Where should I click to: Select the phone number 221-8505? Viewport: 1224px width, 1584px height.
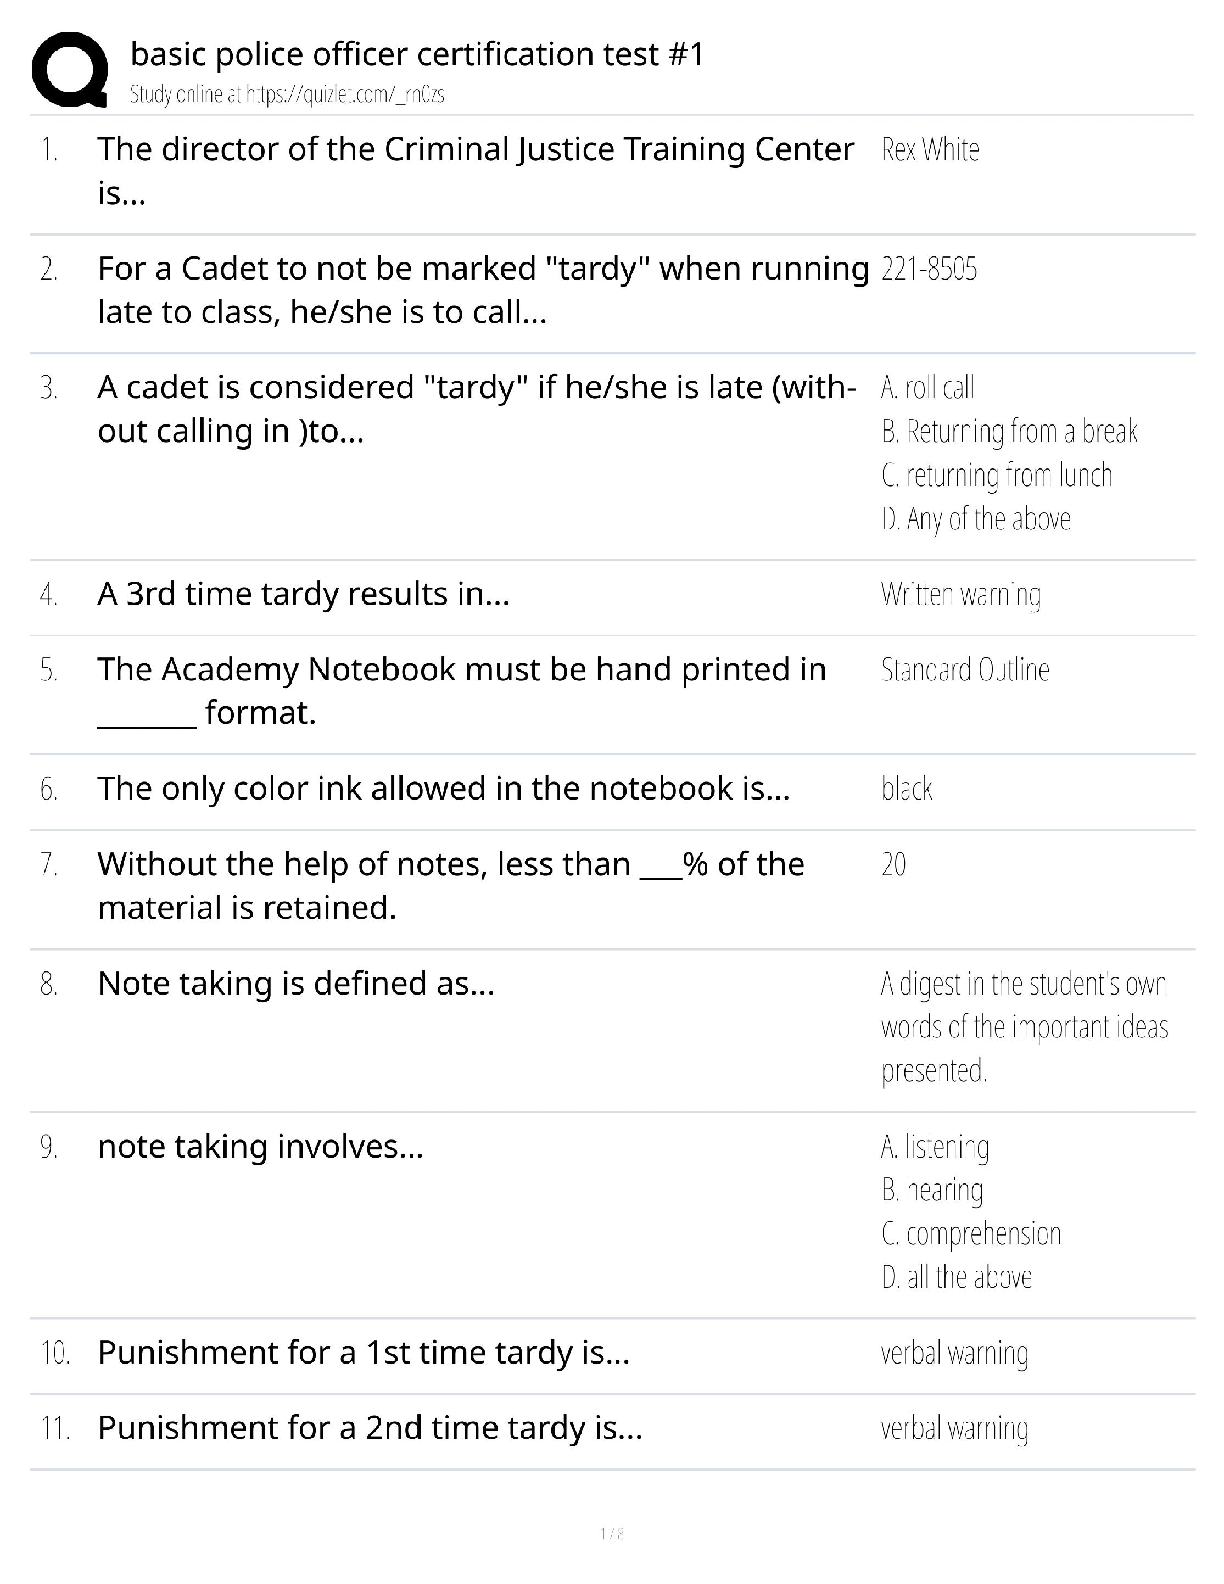[x=929, y=269]
